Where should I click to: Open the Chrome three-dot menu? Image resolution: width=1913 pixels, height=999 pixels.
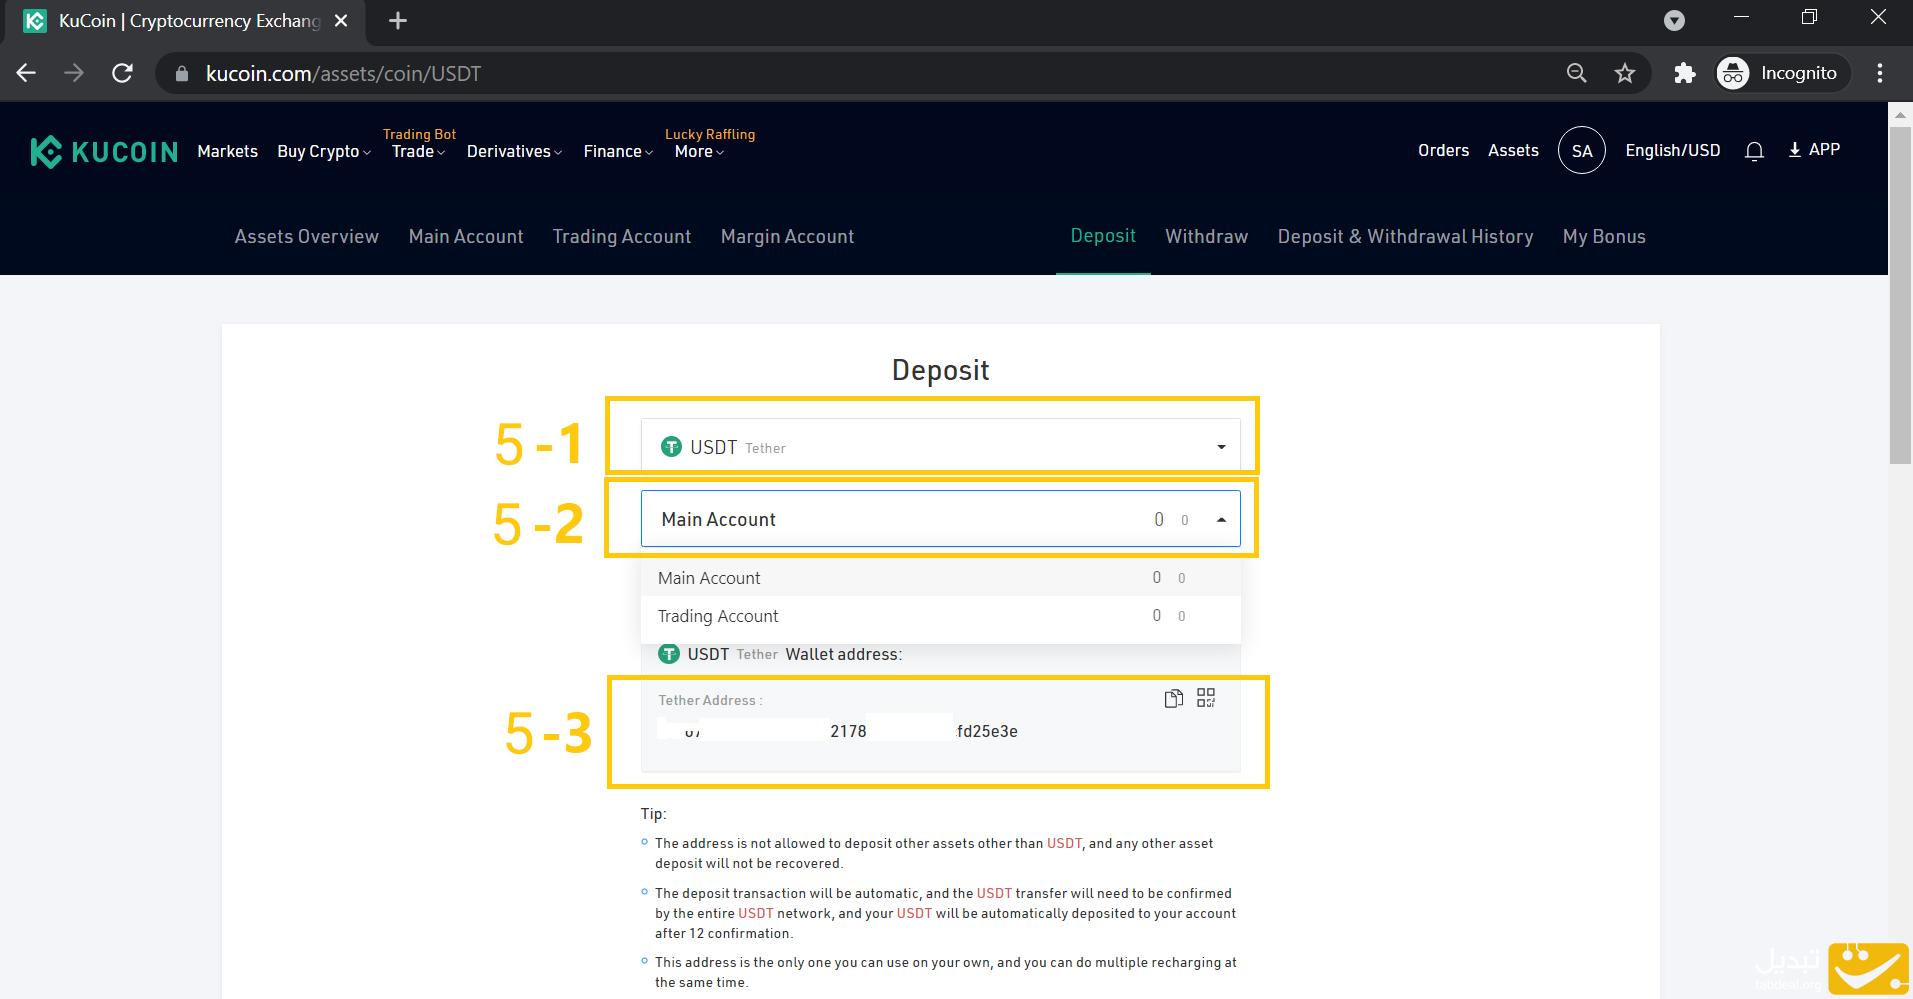coord(1880,73)
